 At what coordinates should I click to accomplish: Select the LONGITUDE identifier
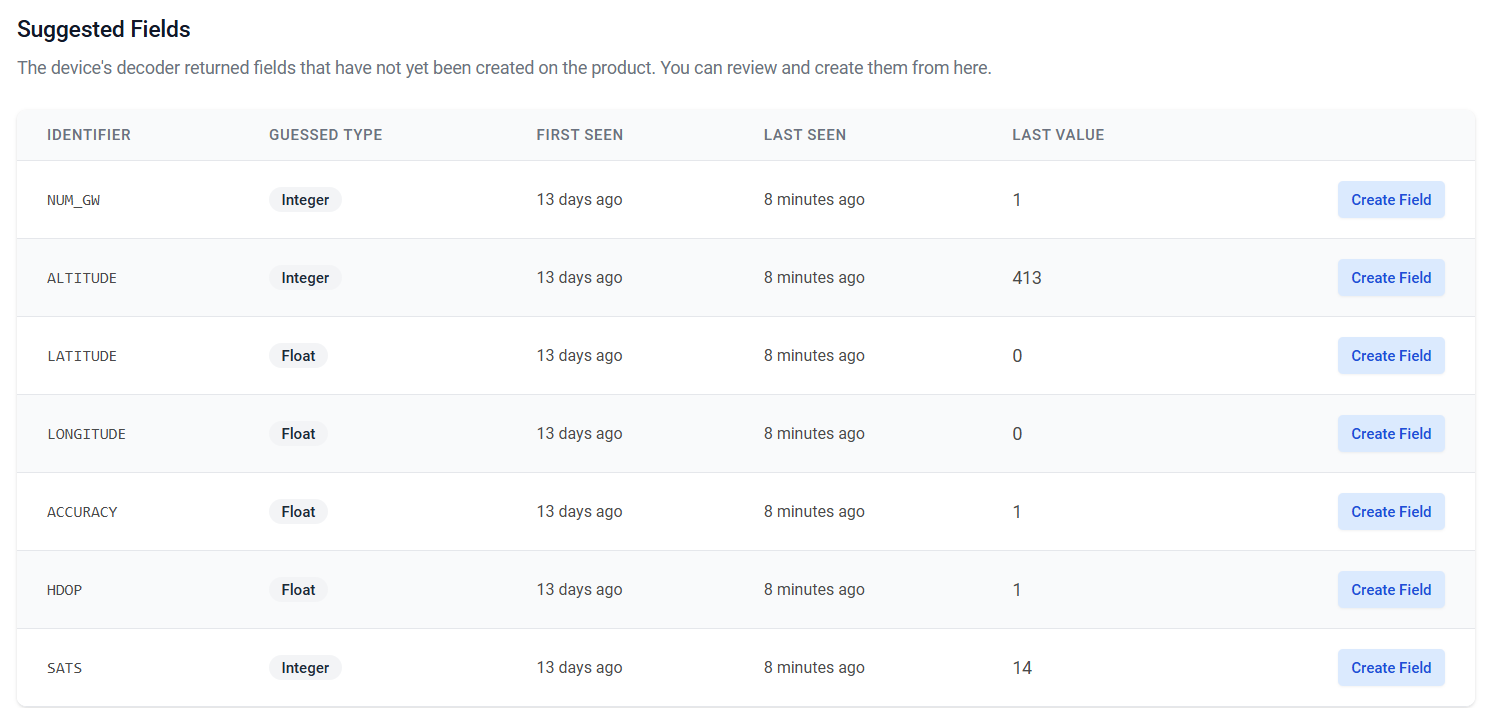click(86, 434)
